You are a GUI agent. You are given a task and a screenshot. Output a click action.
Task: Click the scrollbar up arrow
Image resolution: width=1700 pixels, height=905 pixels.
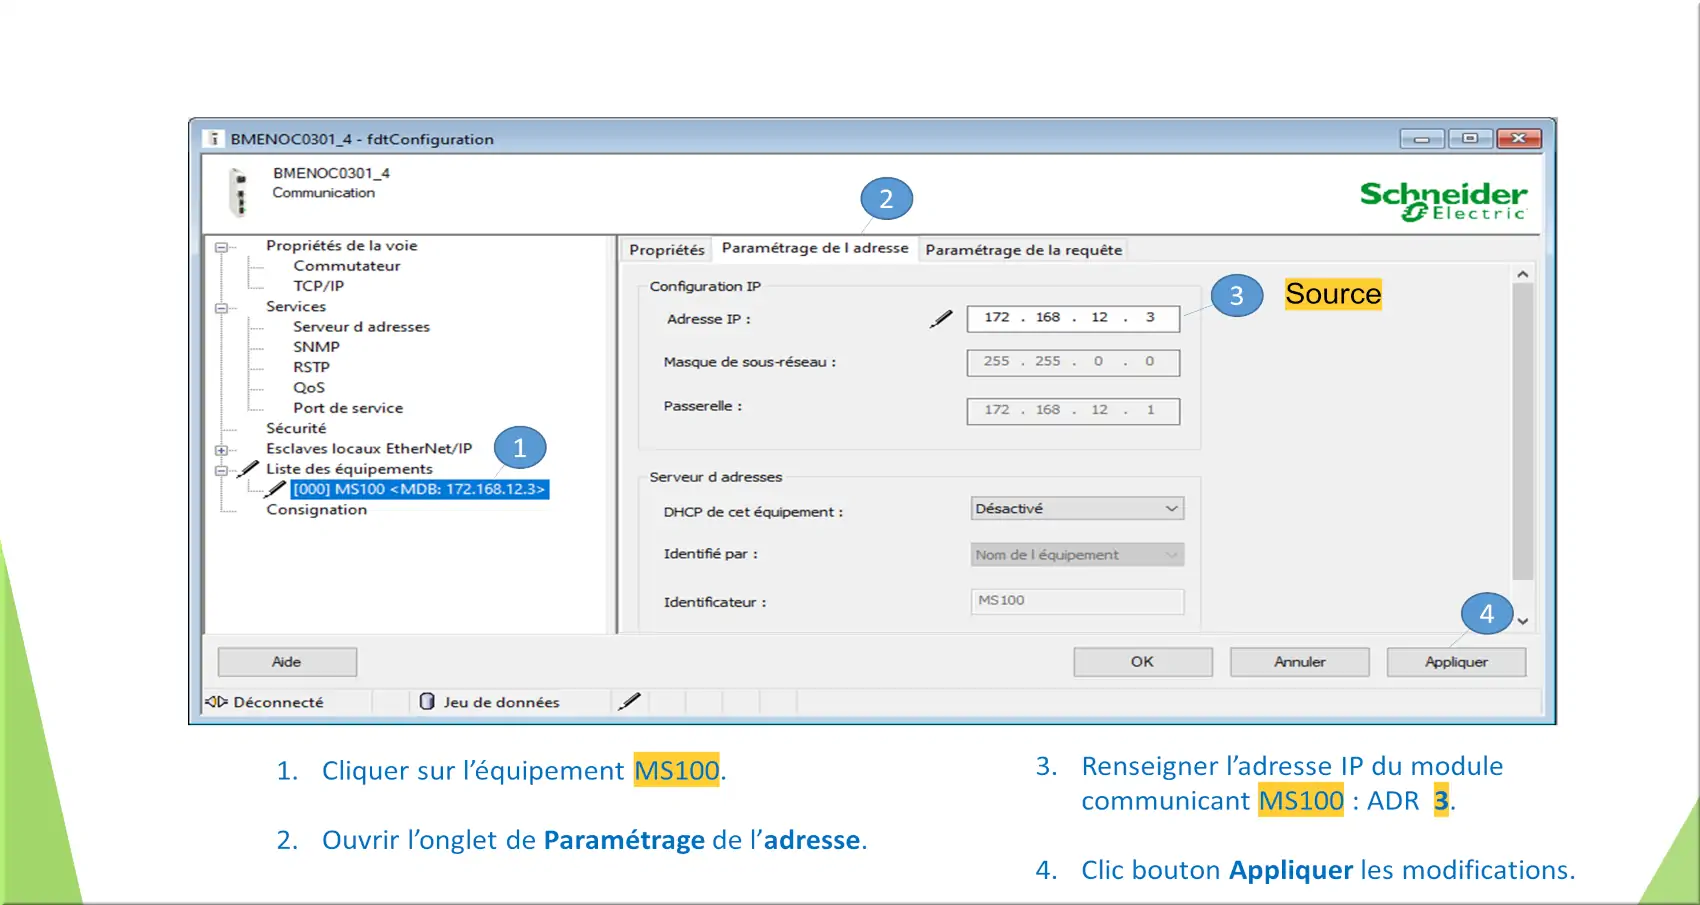point(1522,274)
